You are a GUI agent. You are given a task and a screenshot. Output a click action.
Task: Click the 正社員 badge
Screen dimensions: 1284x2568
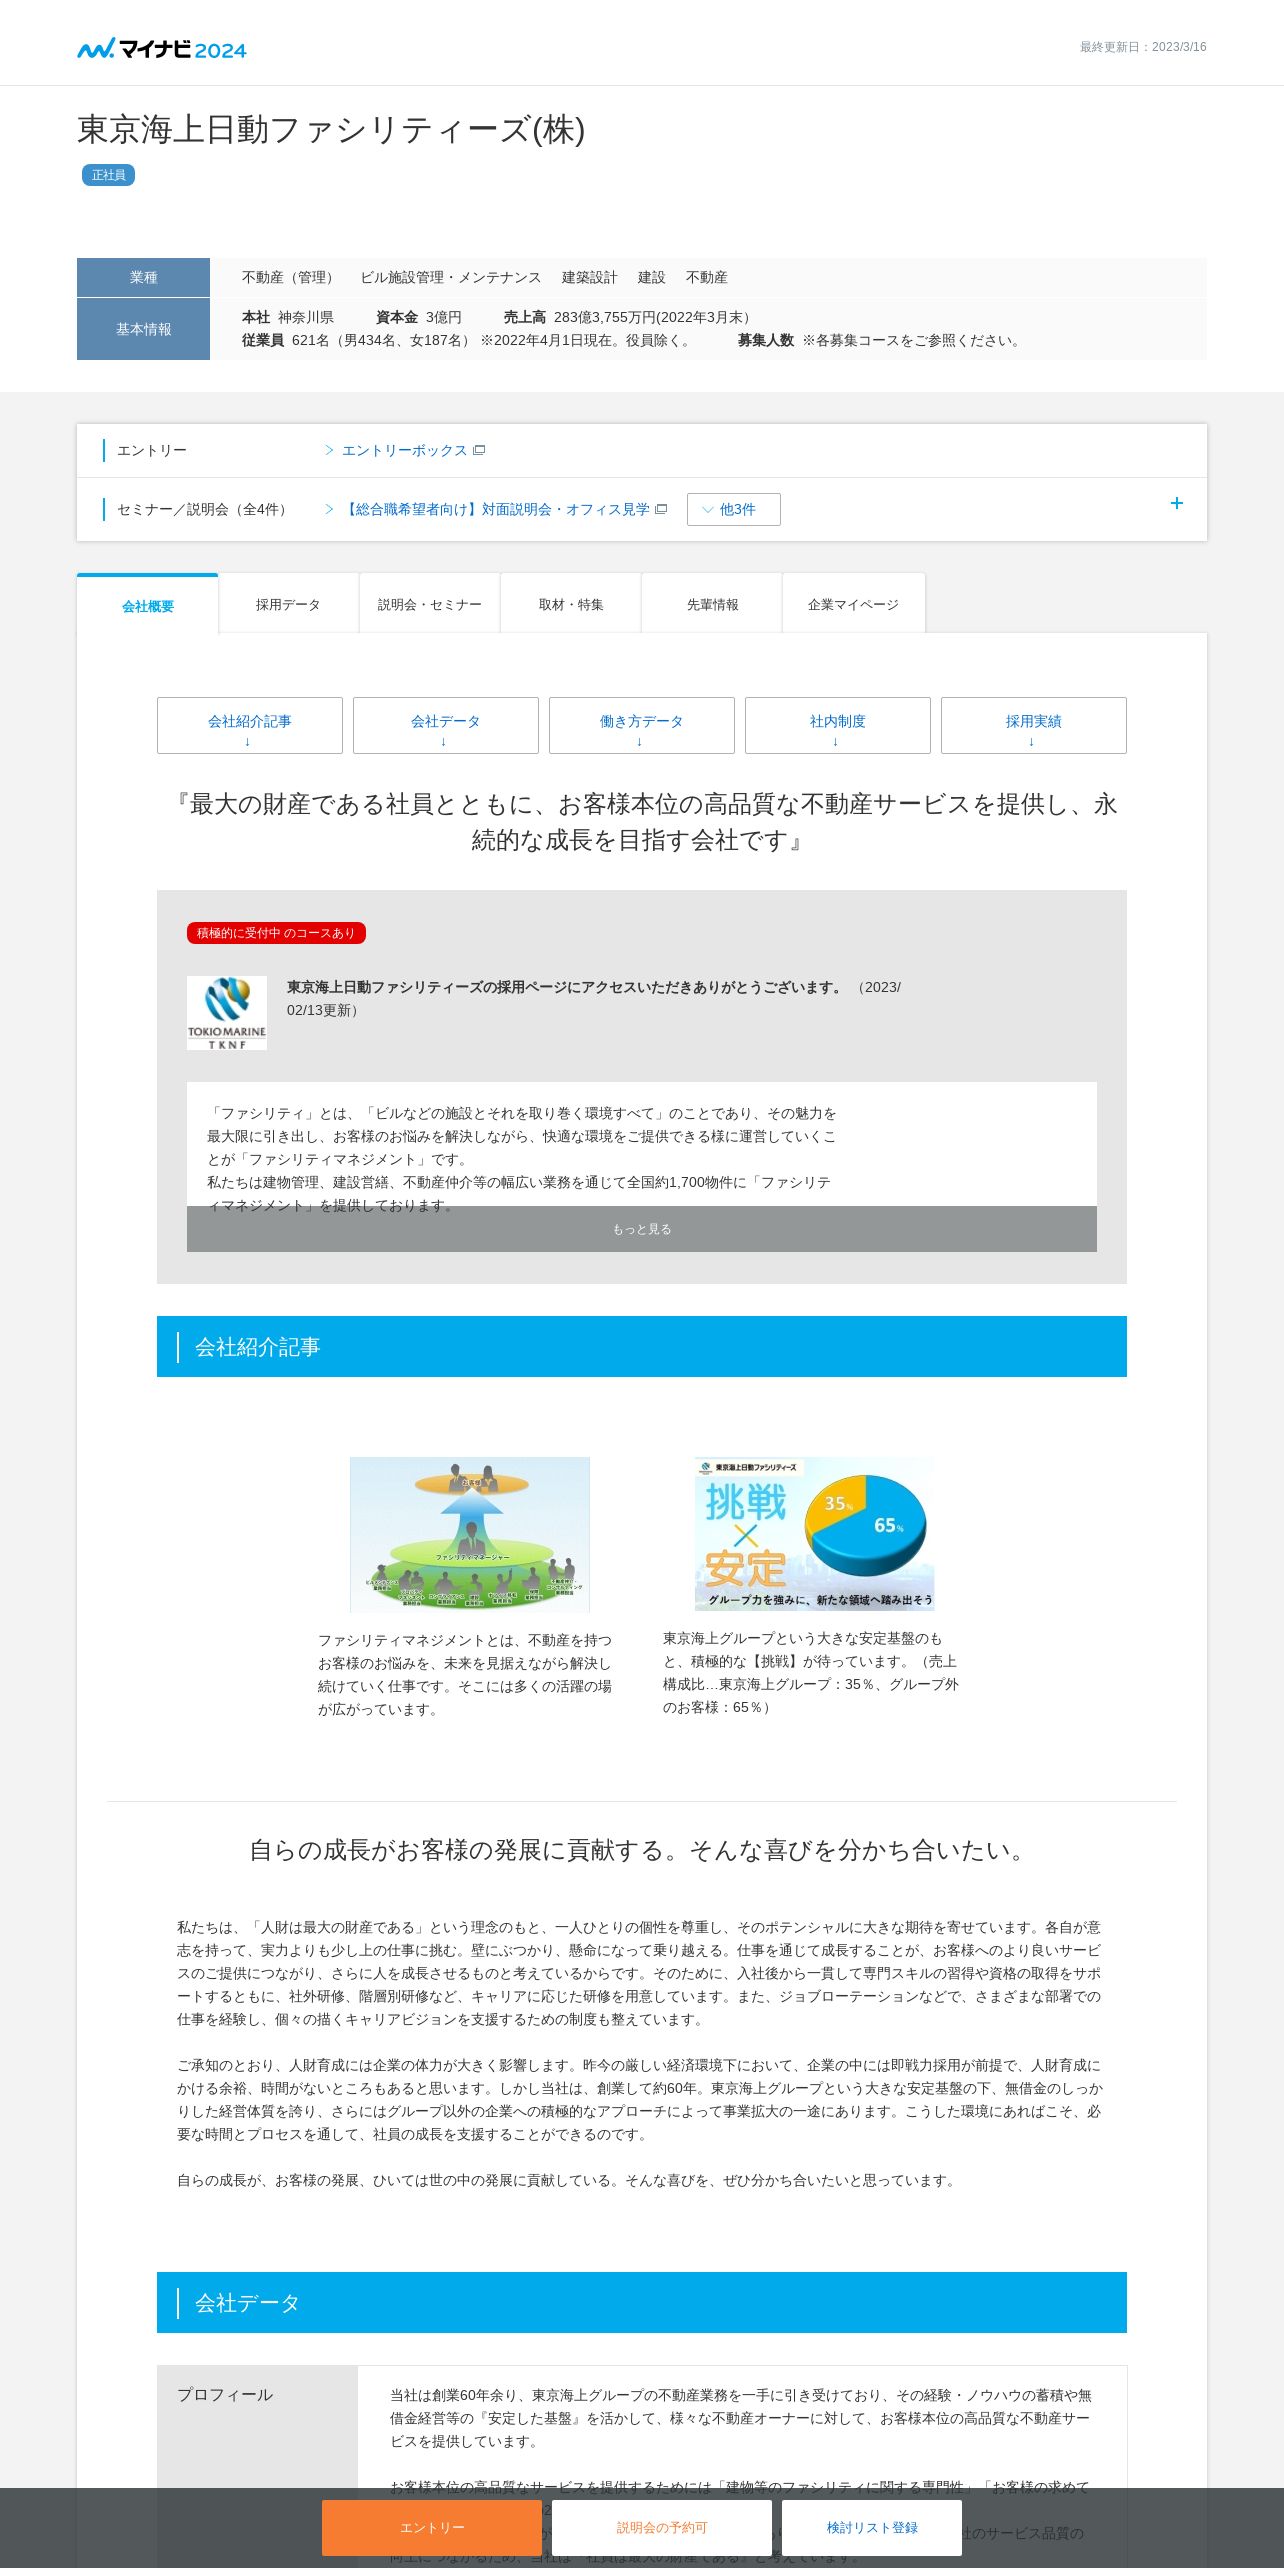[x=108, y=175]
